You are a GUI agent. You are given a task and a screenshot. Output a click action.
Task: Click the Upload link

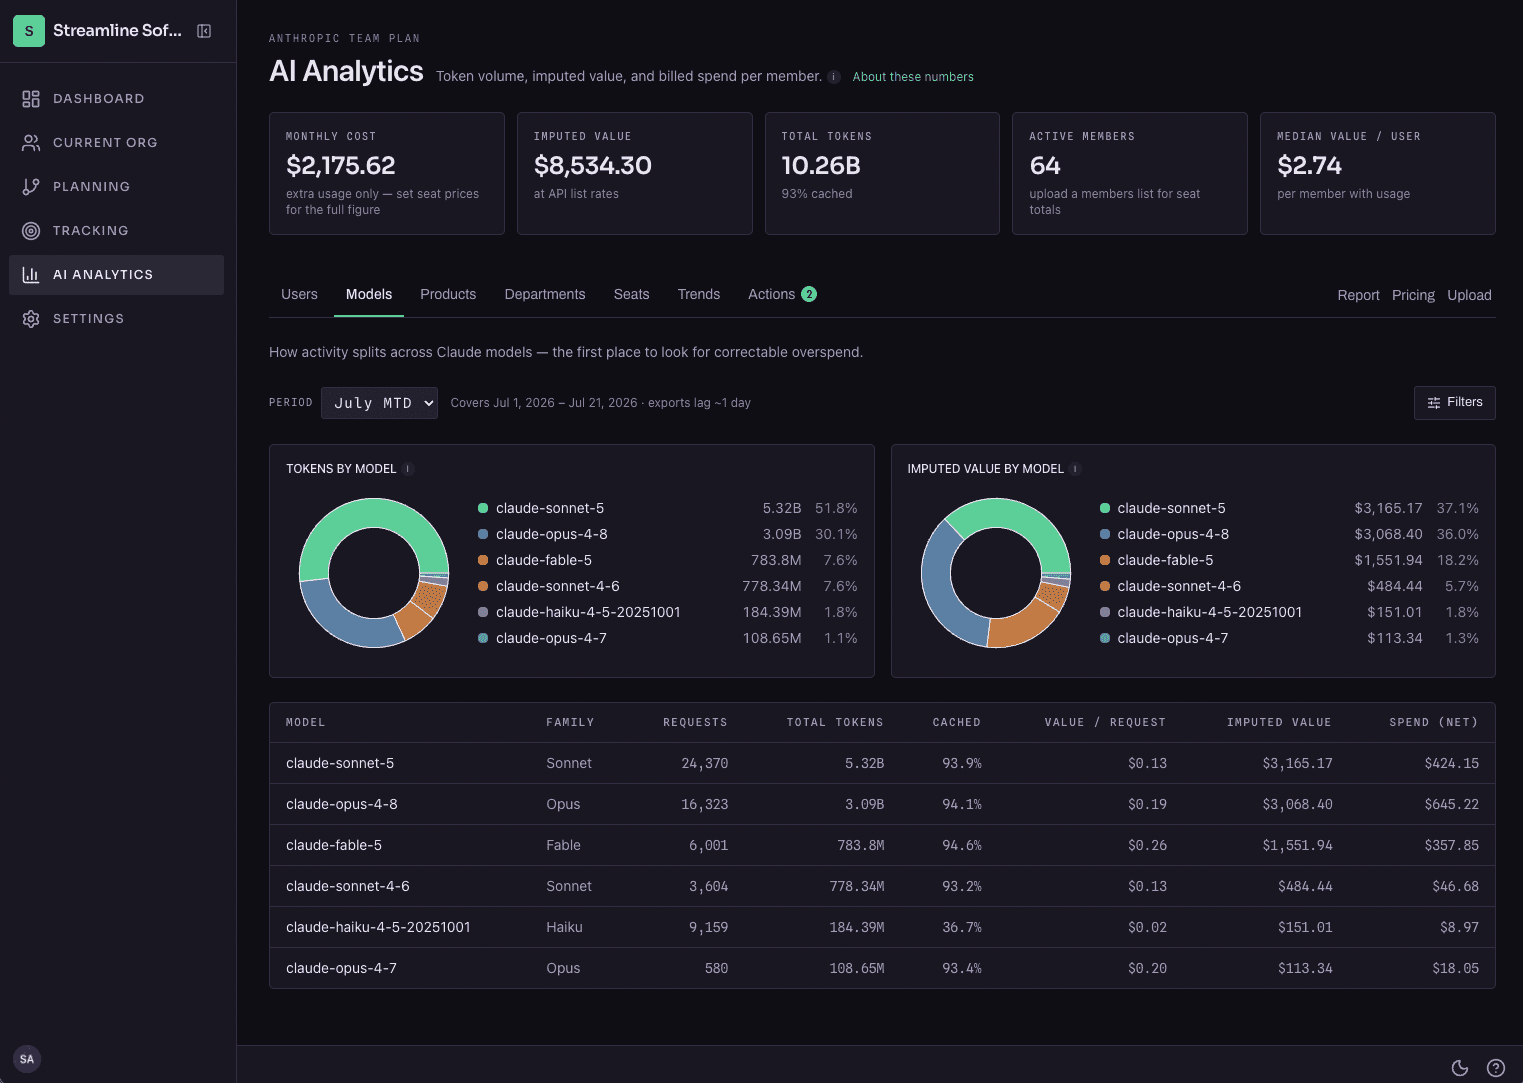1469,295
